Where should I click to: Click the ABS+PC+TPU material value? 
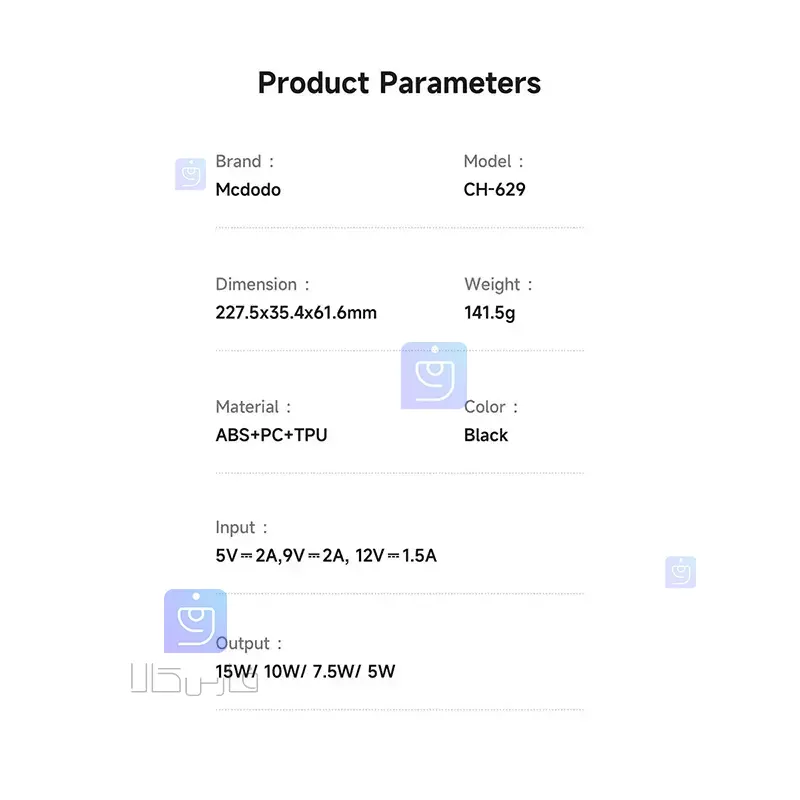click(x=271, y=435)
